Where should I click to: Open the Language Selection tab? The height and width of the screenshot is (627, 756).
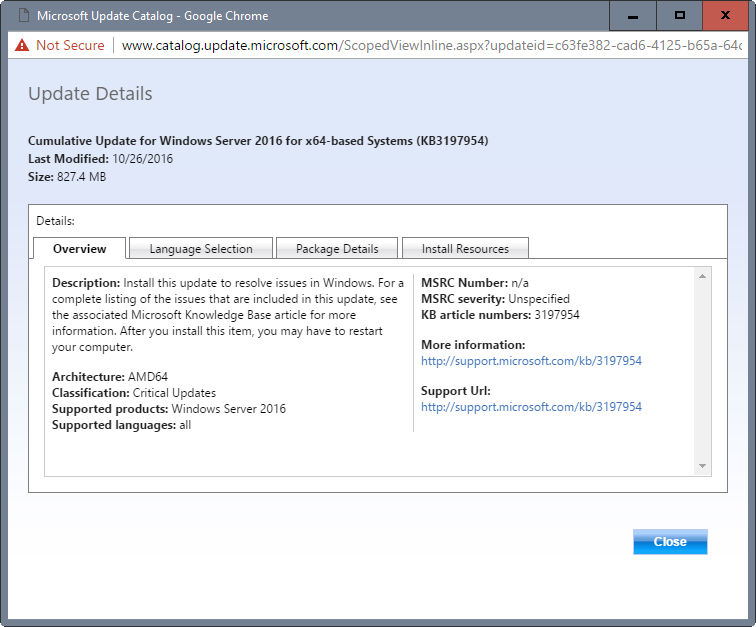[x=201, y=248]
